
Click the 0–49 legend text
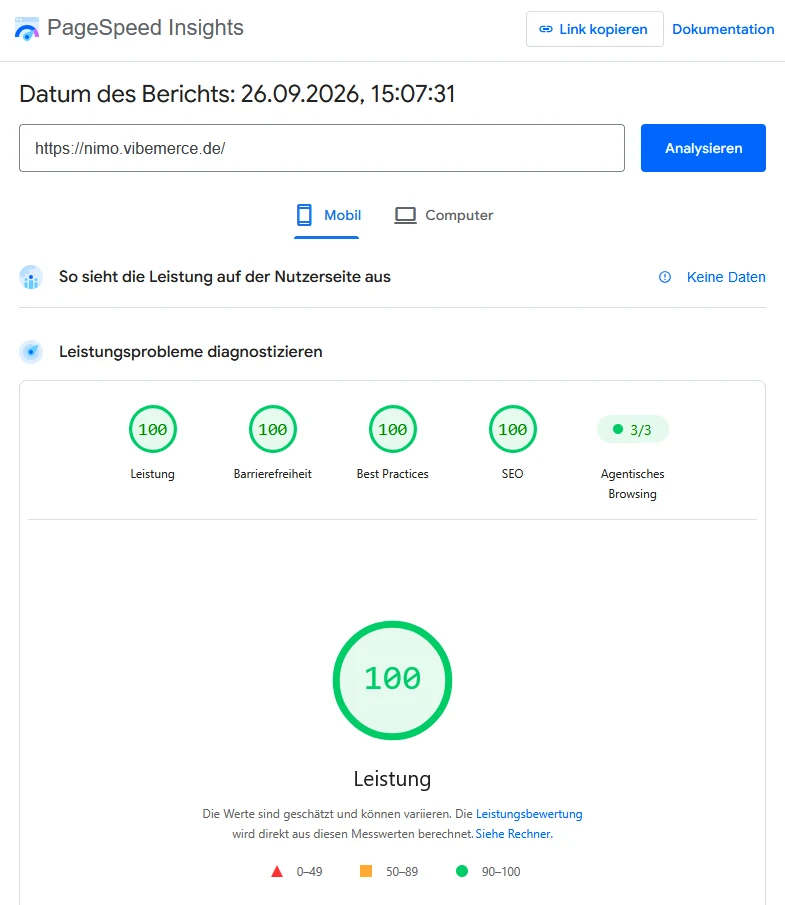[x=309, y=872]
